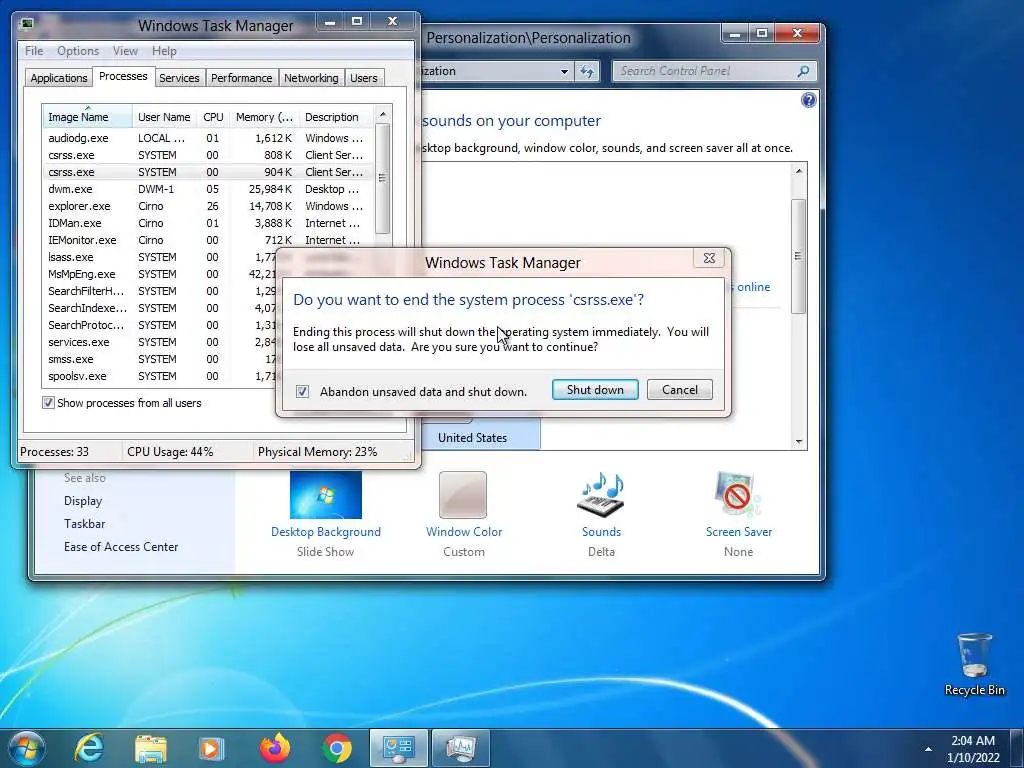Launch Internet Explorer from taskbar
Viewport: 1024px width, 768px height.
[x=89, y=748]
